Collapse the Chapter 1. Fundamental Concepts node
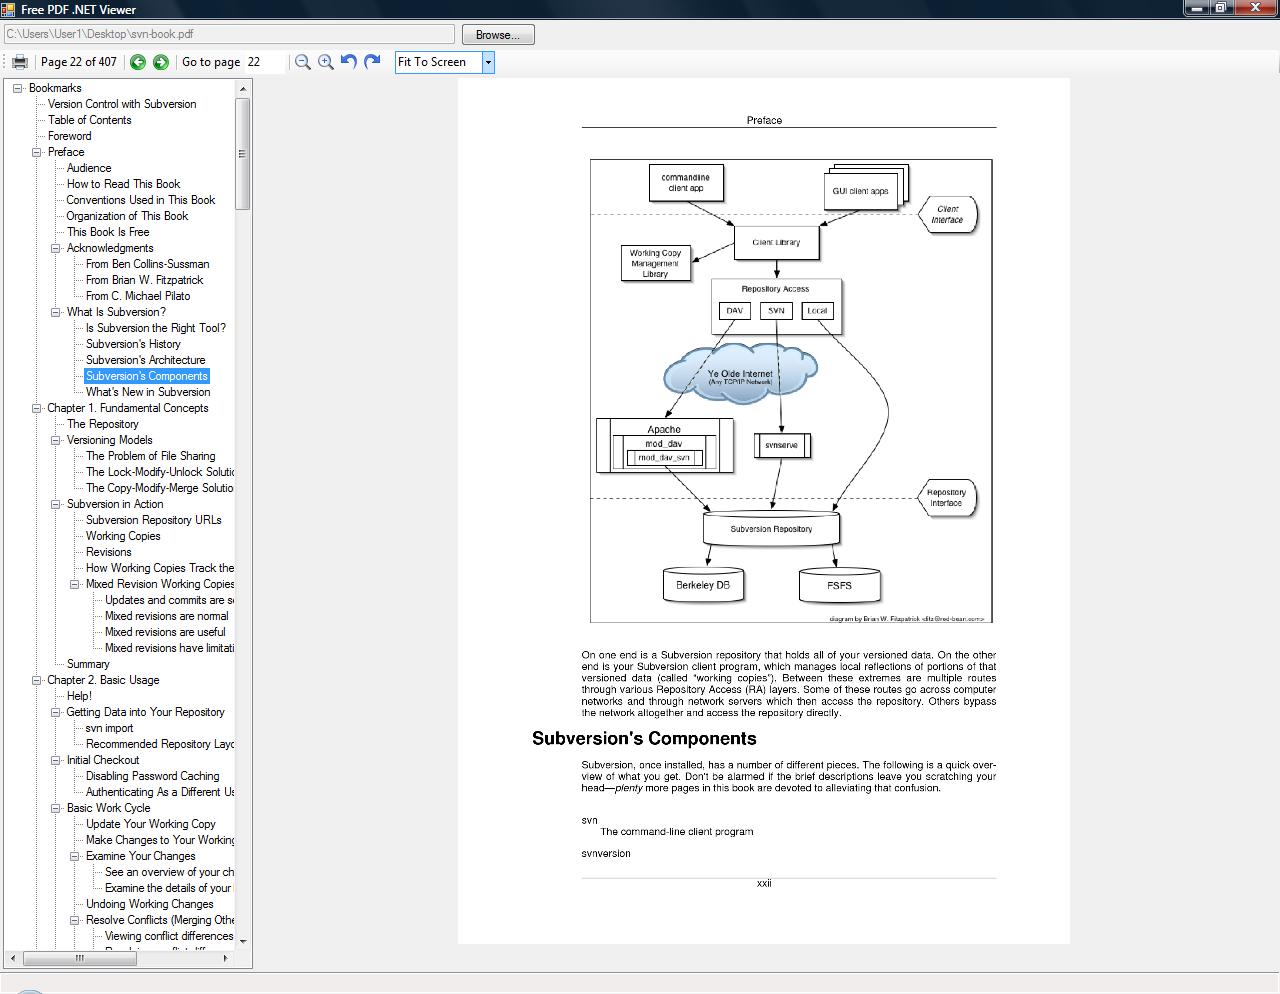 click(x=36, y=408)
